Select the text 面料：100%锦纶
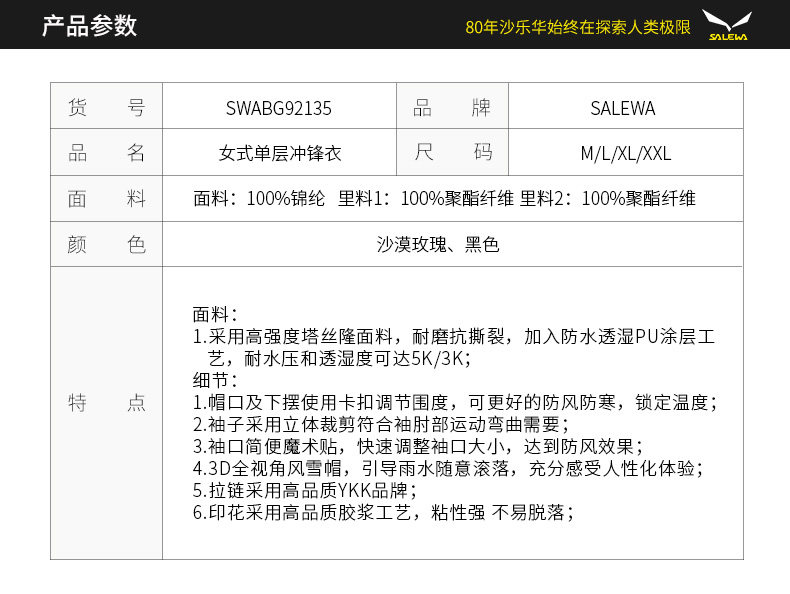790x594 pixels. [x=259, y=199]
